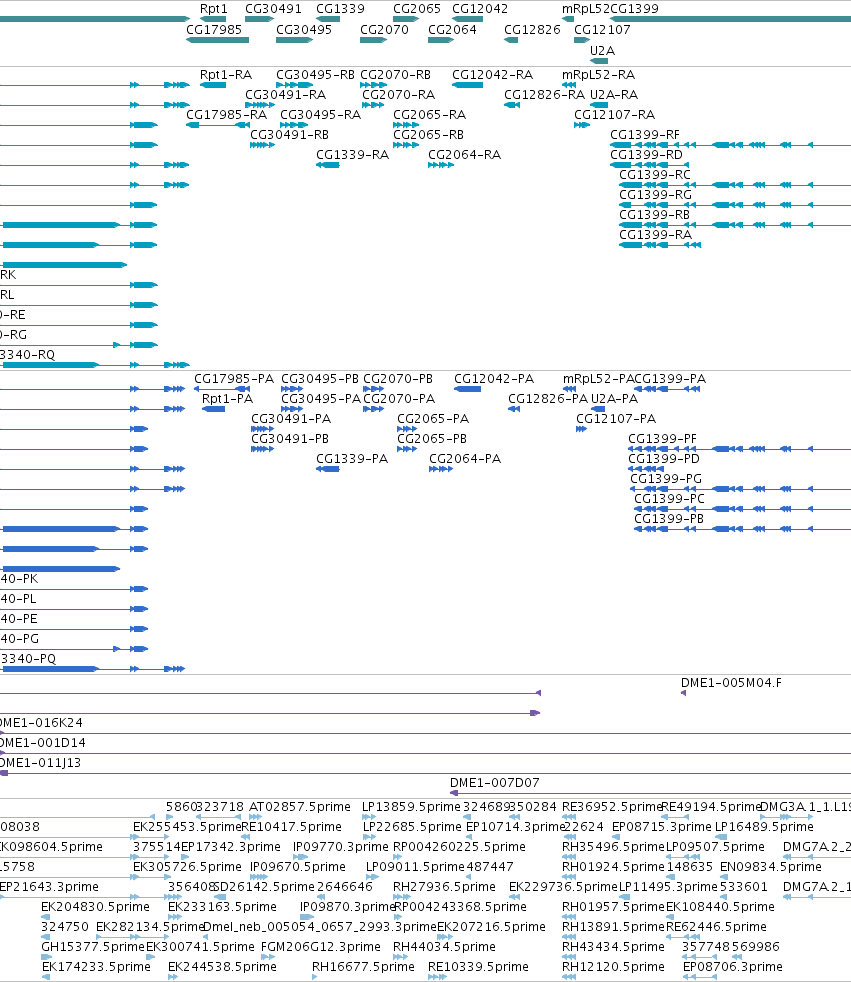Click the CG12826-RA transcript label

click(545, 95)
